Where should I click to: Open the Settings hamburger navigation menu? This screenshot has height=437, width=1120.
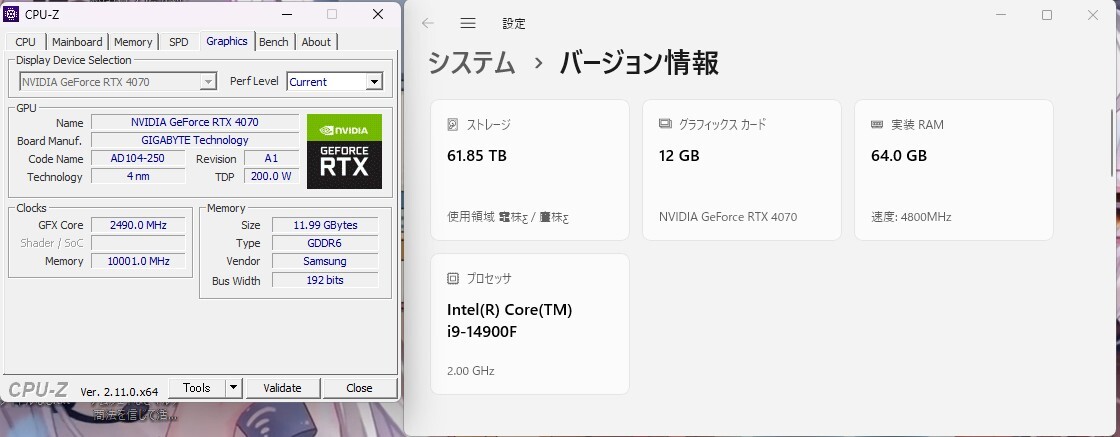[468, 23]
